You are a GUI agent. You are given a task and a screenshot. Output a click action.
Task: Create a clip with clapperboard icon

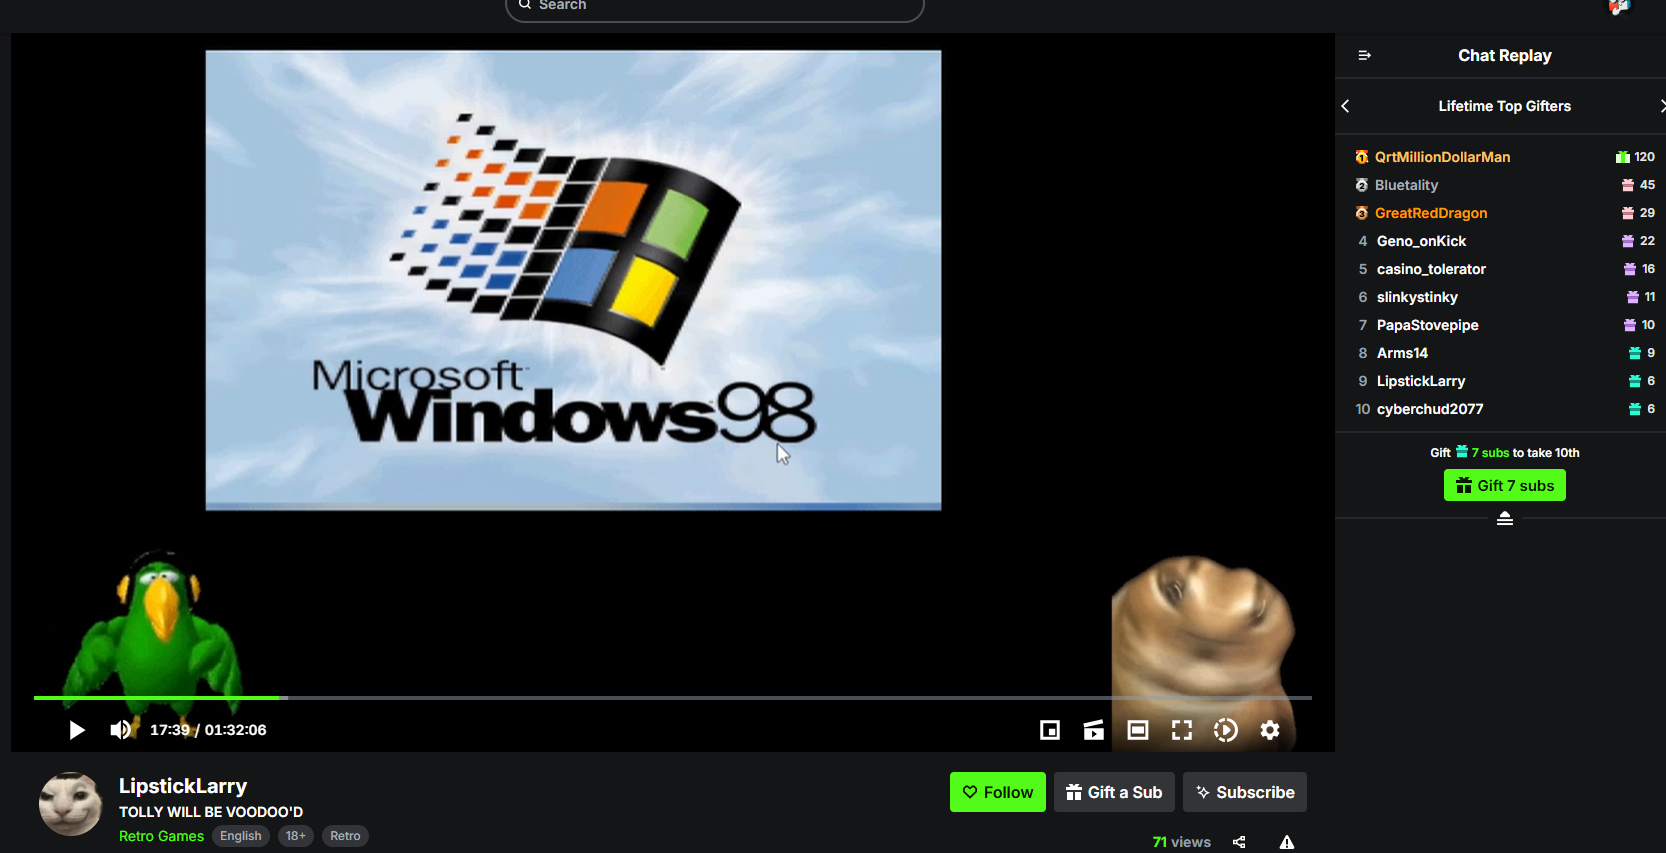point(1094,730)
